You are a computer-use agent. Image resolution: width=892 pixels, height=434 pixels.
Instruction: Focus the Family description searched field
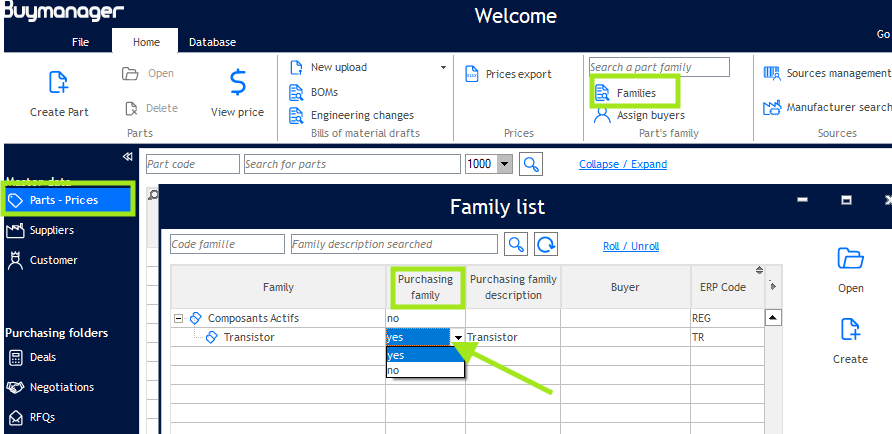click(393, 244)
